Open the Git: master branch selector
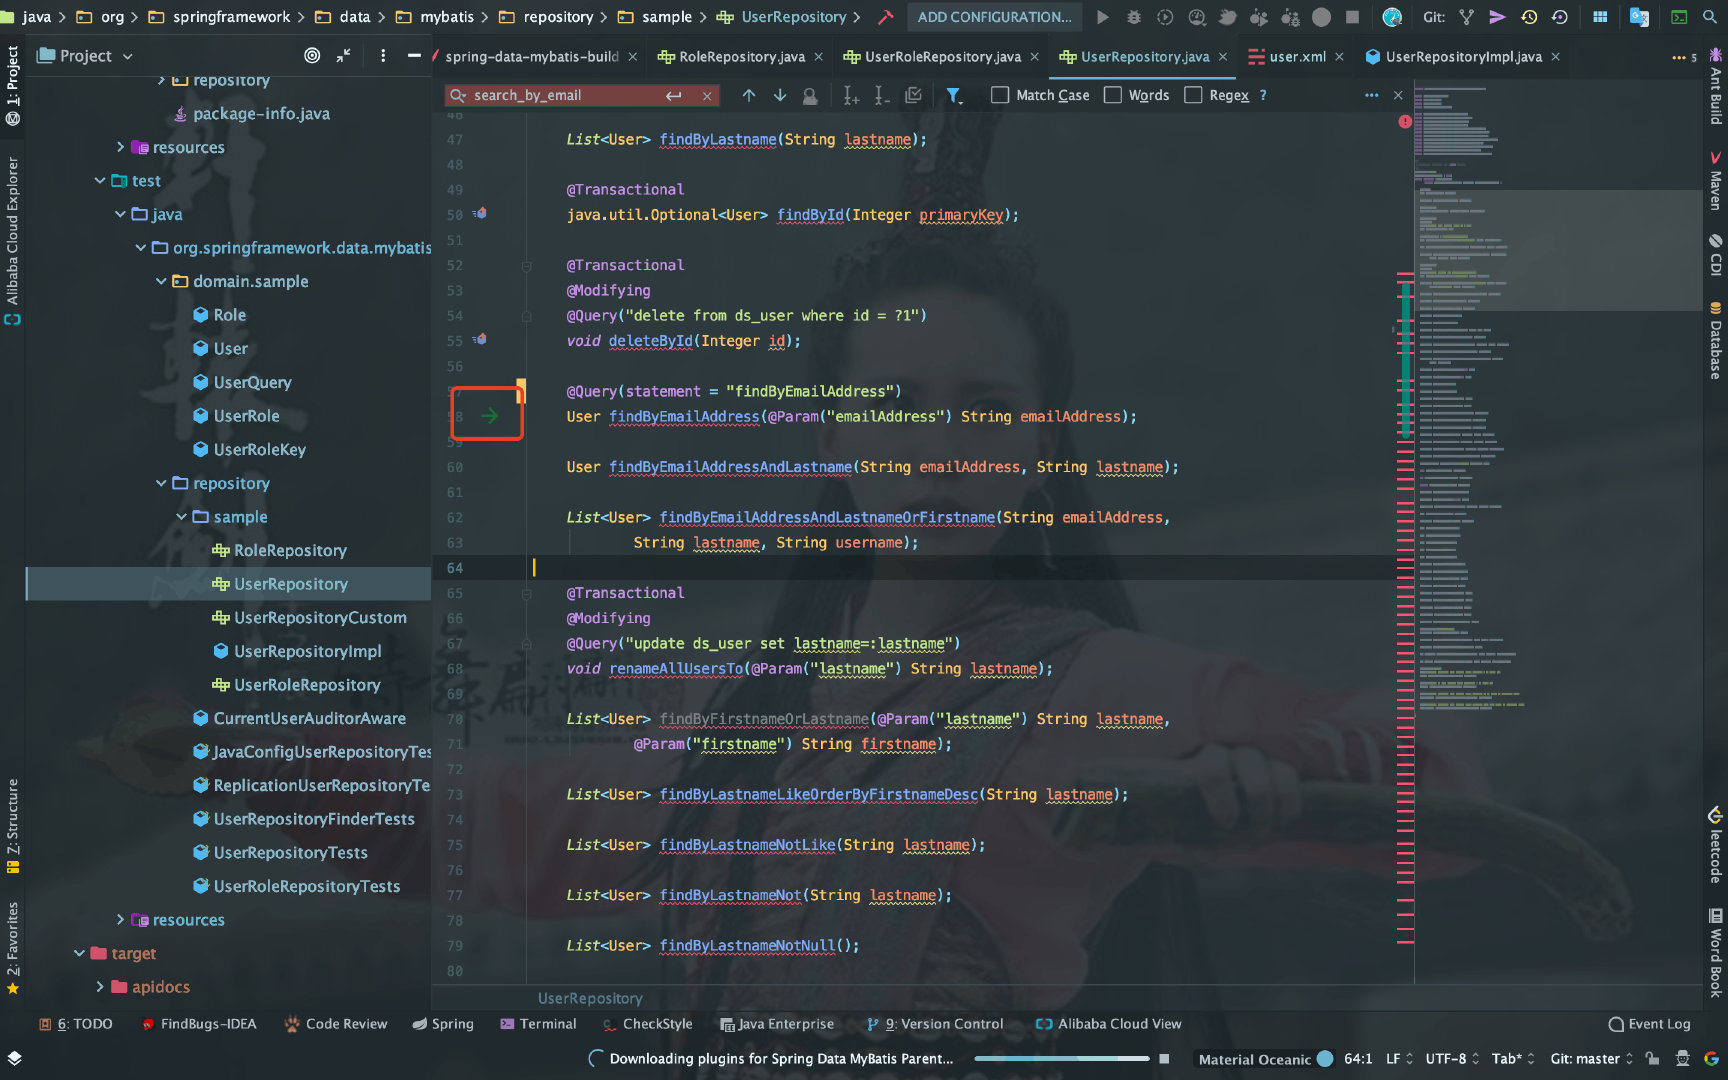The height and width of the screenshot is (1080, 1728). [x=1591, y=1058]
